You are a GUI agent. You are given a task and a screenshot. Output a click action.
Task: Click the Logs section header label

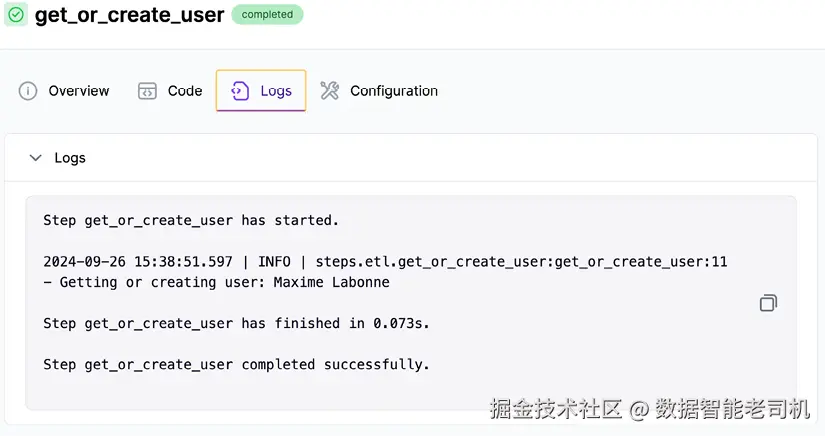(70, 158)
